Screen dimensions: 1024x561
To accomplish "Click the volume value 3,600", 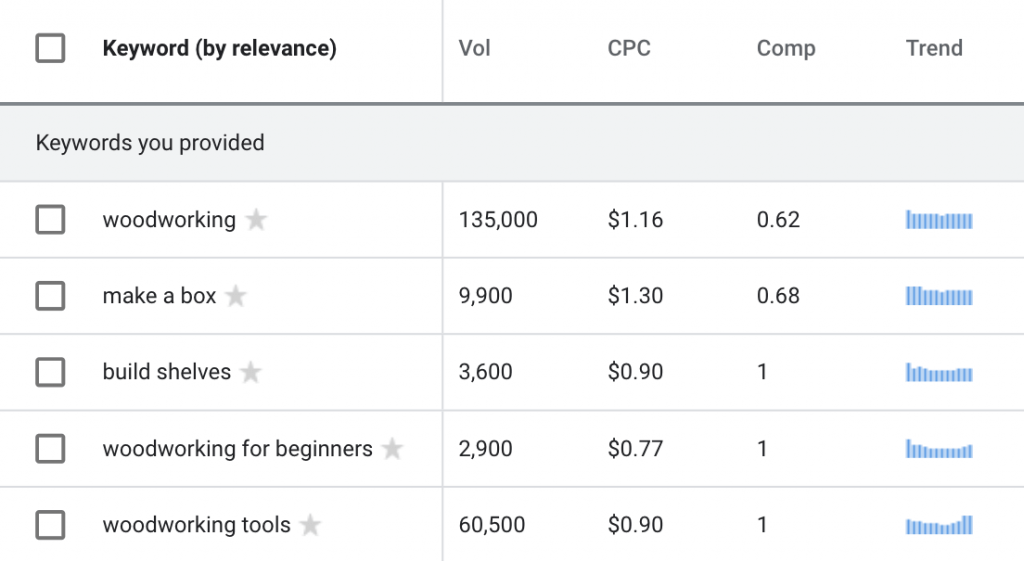I will click(485, 372).
